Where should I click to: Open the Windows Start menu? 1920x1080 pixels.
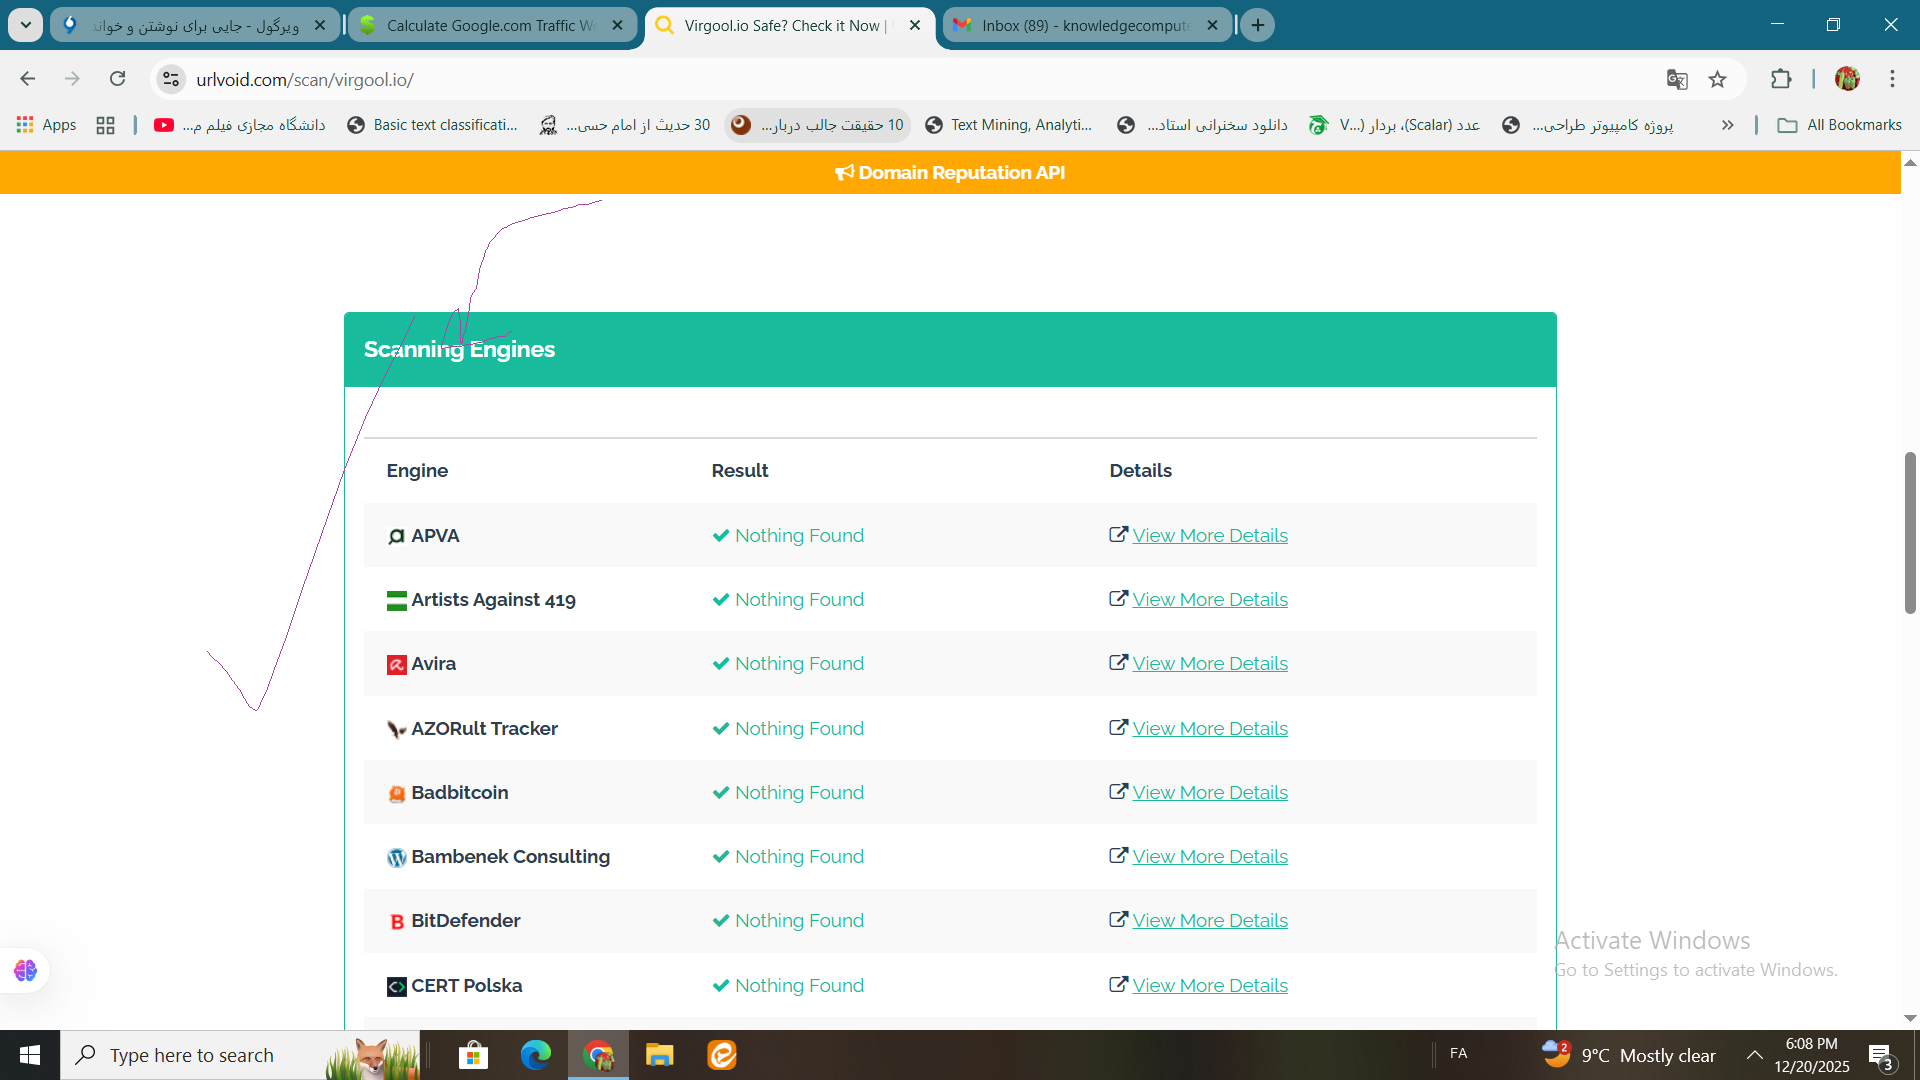tap(29, 1054)
